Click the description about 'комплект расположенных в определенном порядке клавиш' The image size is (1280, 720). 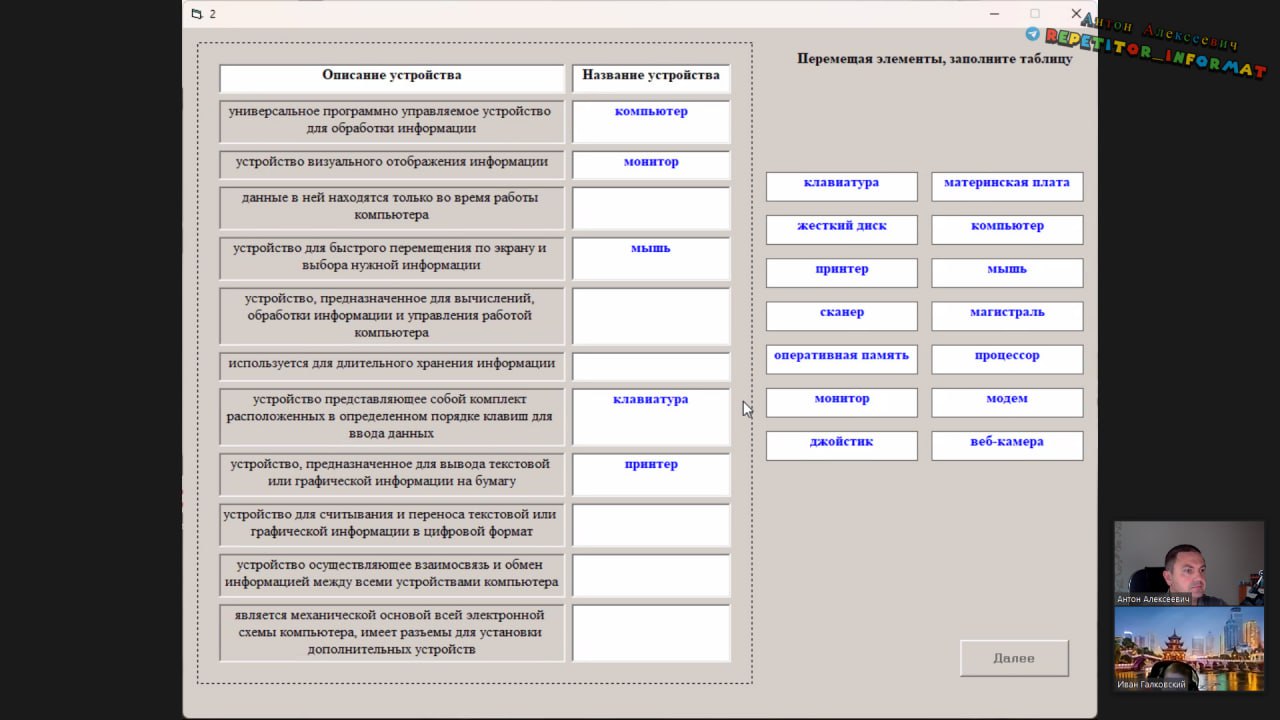392,417
